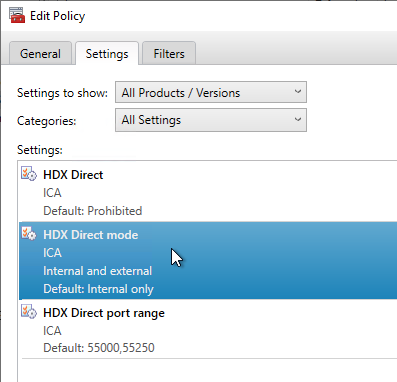Viewport: 397px width, 382px height.
Task: Click the All Products / Versions dropdown arrow
Action: coord(298,92)
